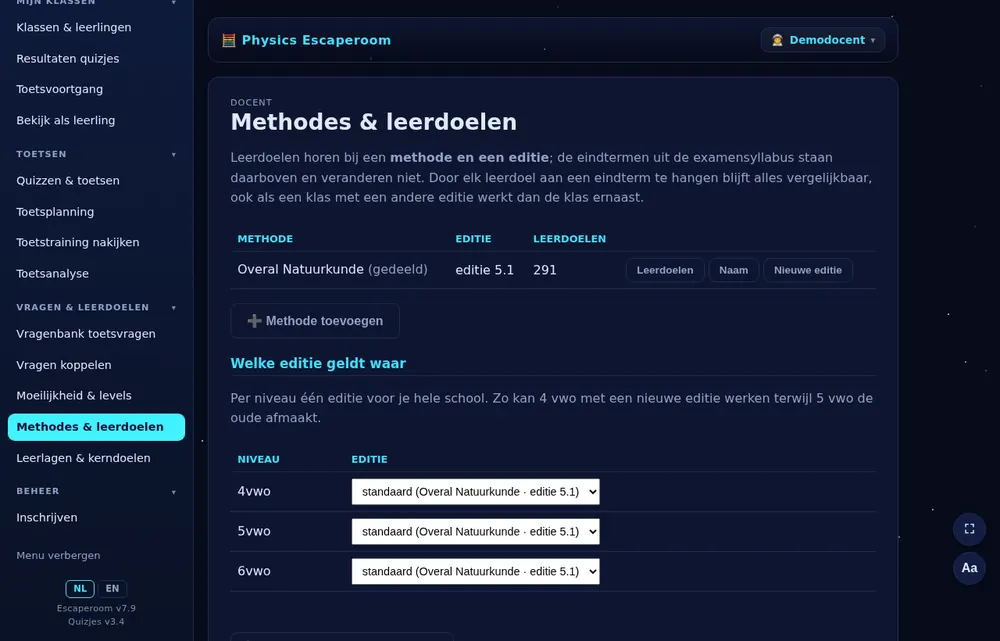
Task: Open Moeilijkheid & levels page
Action: tap(74, 395)
